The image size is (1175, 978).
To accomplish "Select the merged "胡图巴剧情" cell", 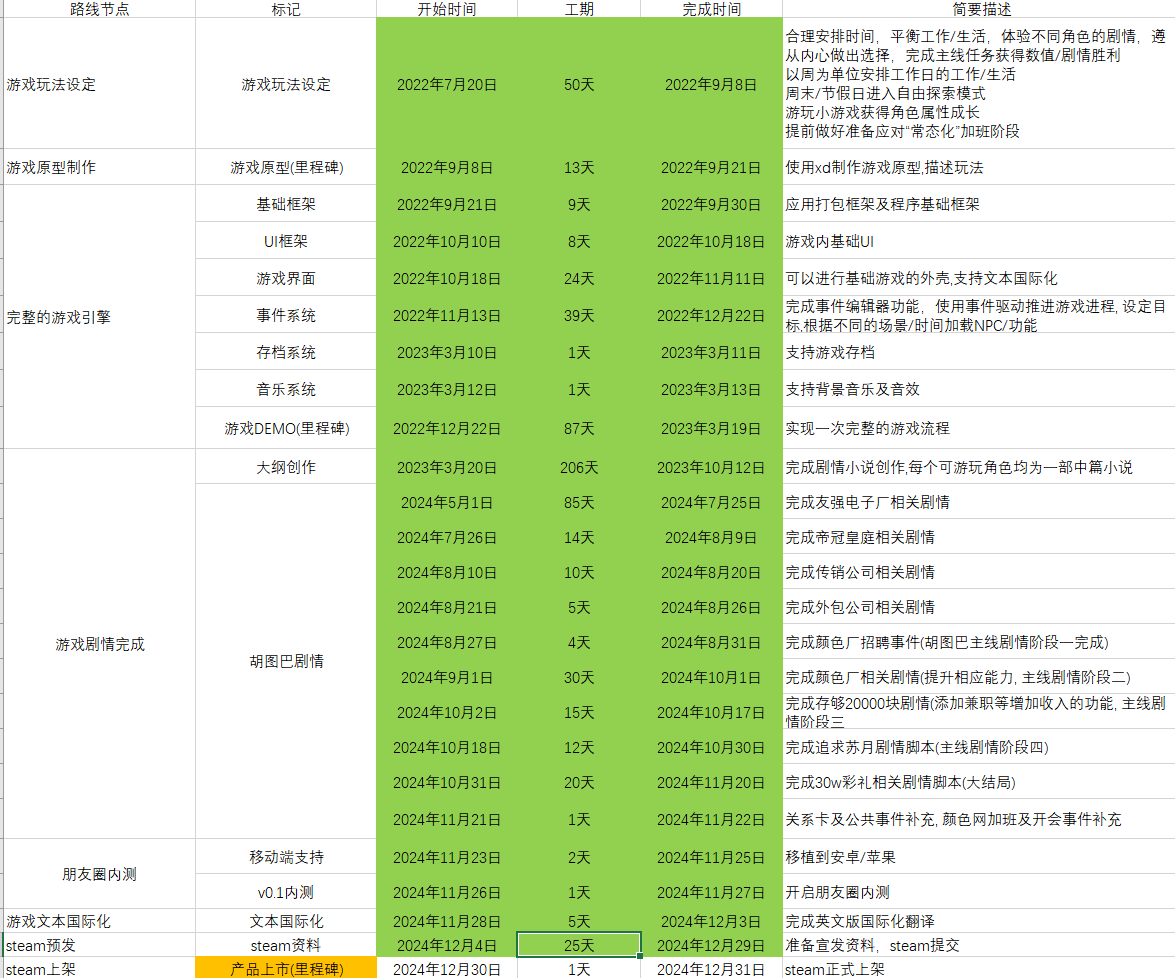I will click(286, 661).
